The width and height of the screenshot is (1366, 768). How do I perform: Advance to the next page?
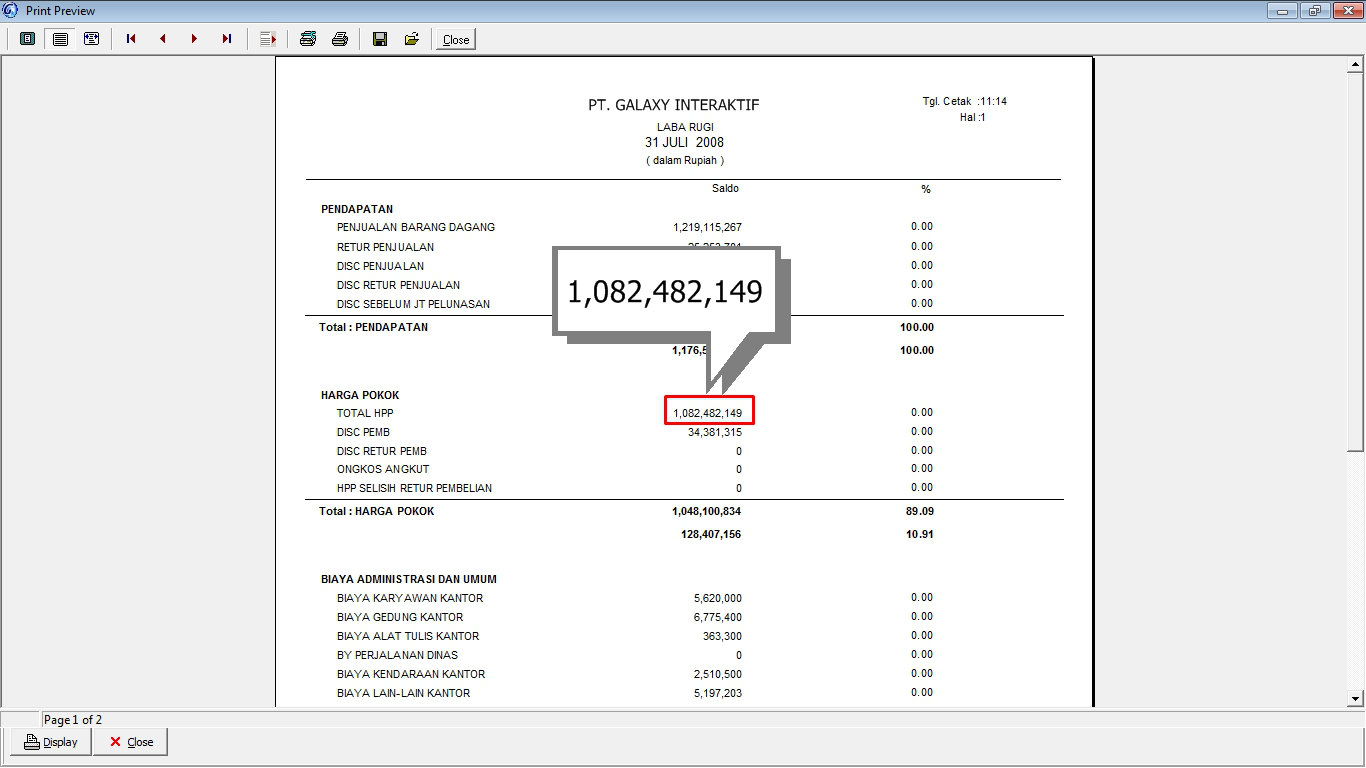click(x=195, y=39)
